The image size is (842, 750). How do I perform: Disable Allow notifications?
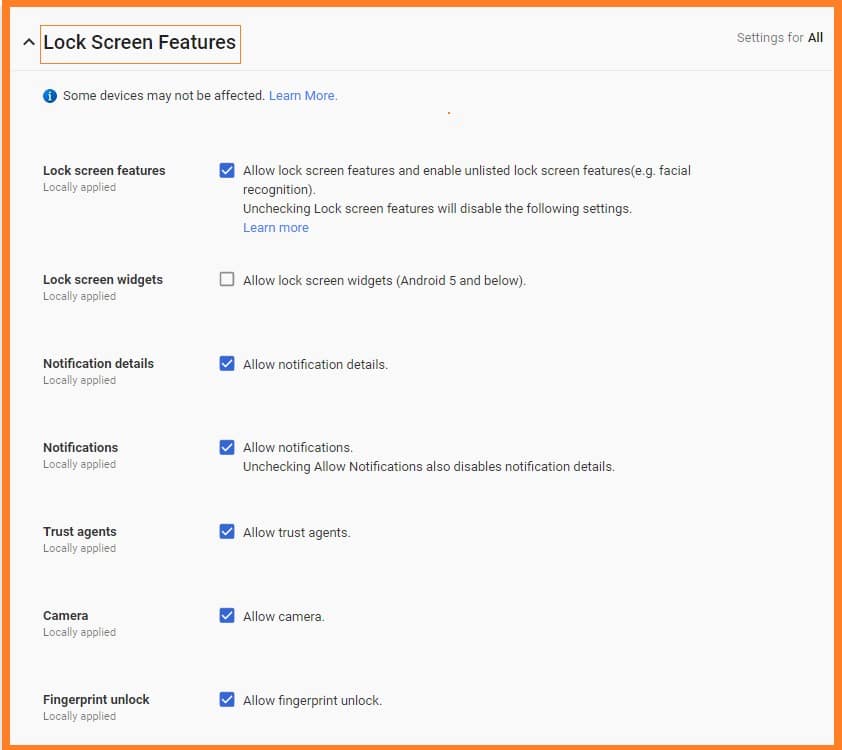pos(227,447)
